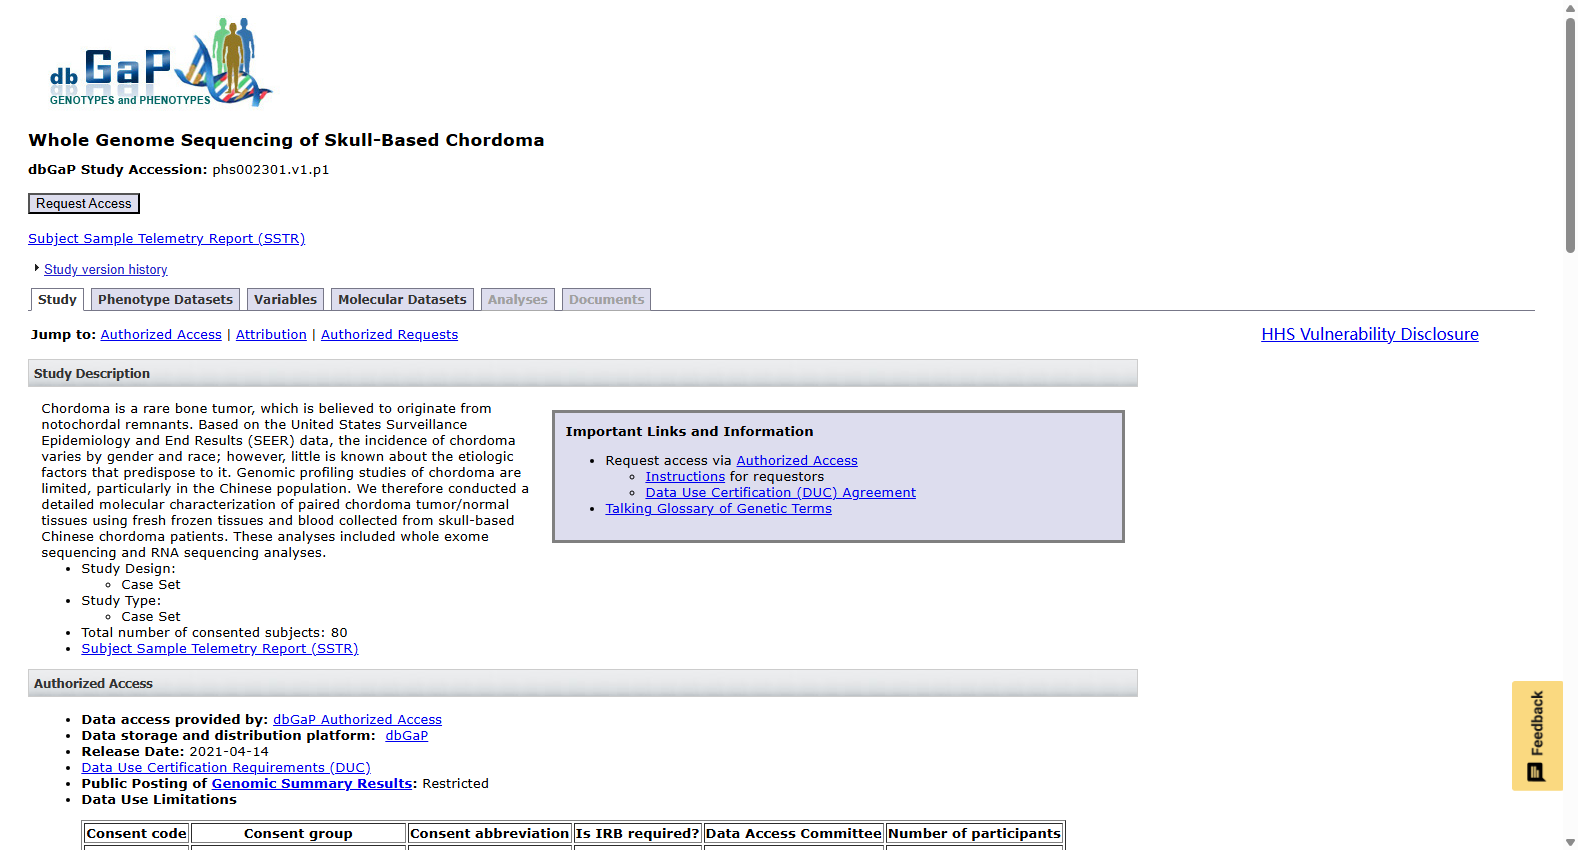
Task: Click the vertical scrollbar thumb
Action: click(x=1570, y=135)
